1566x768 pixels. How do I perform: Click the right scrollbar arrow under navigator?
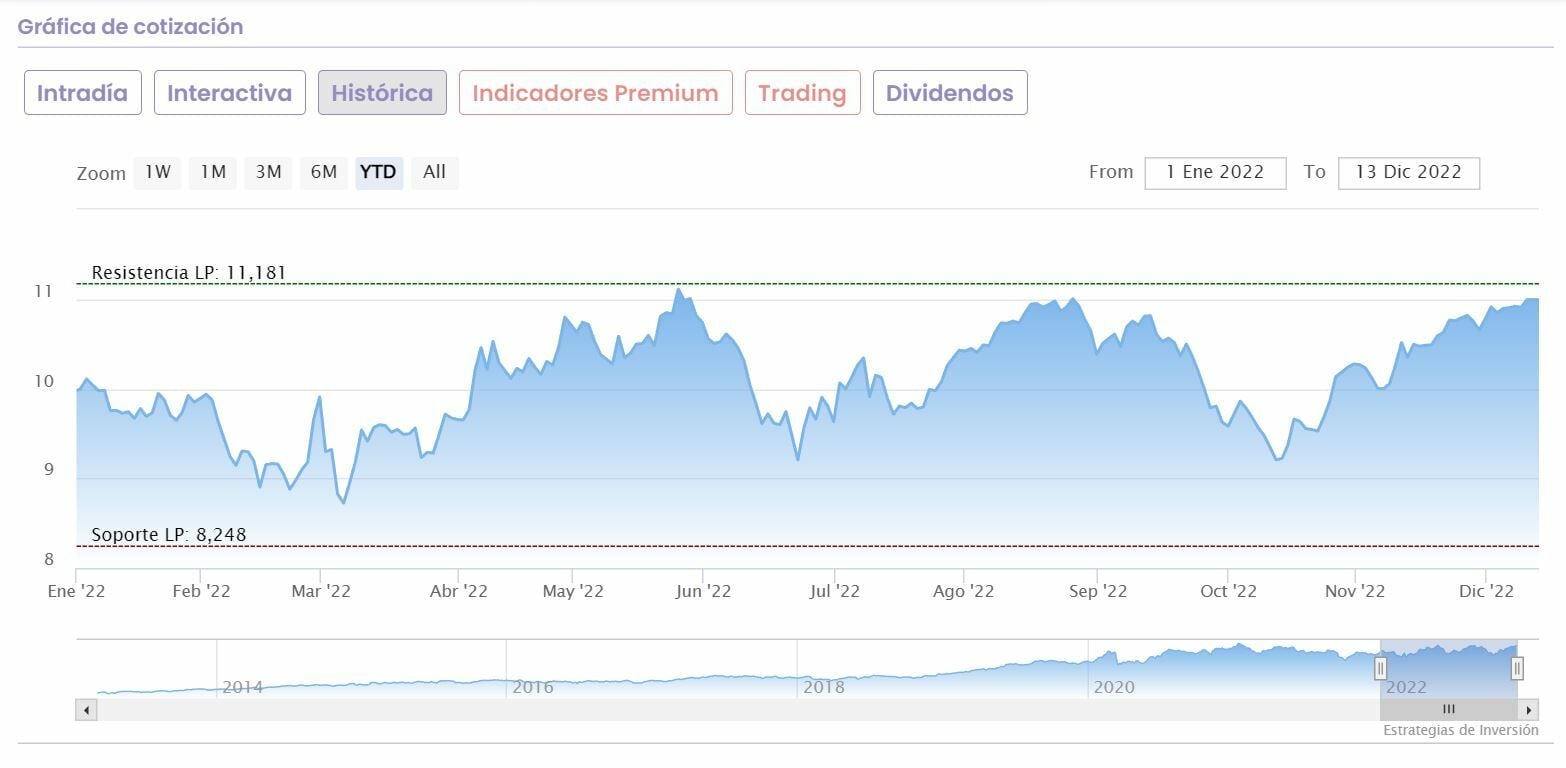pyautogui.click(x=1528, y=710)
